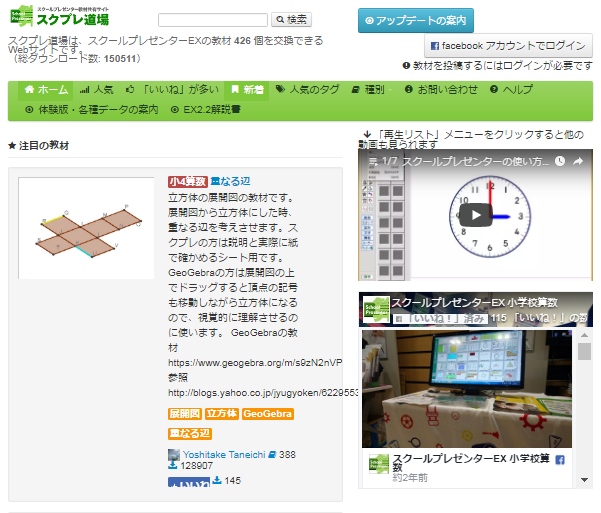Open 重なる辺 material title link
The image size is (601, 513).
pyautogui.click(x=230, y=181)
